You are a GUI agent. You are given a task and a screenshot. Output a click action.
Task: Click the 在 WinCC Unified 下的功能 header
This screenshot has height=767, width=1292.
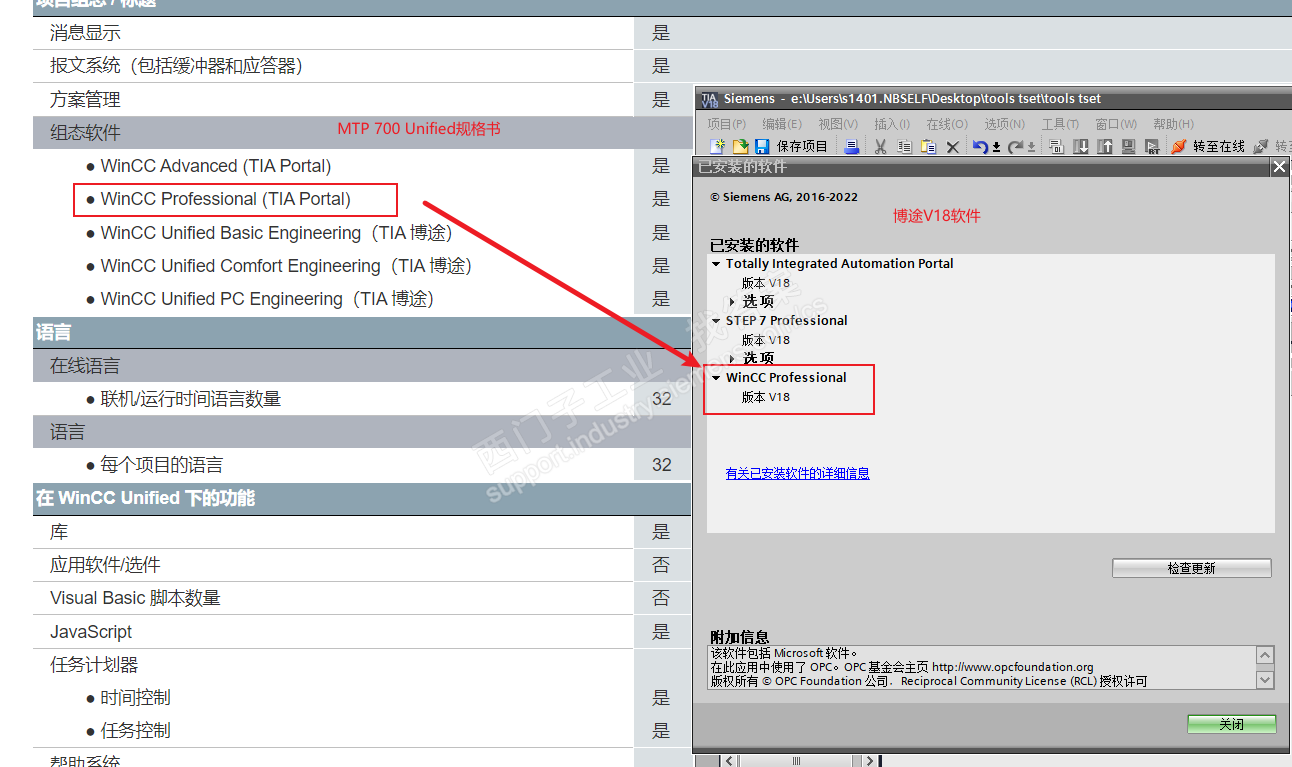point(362,498)
